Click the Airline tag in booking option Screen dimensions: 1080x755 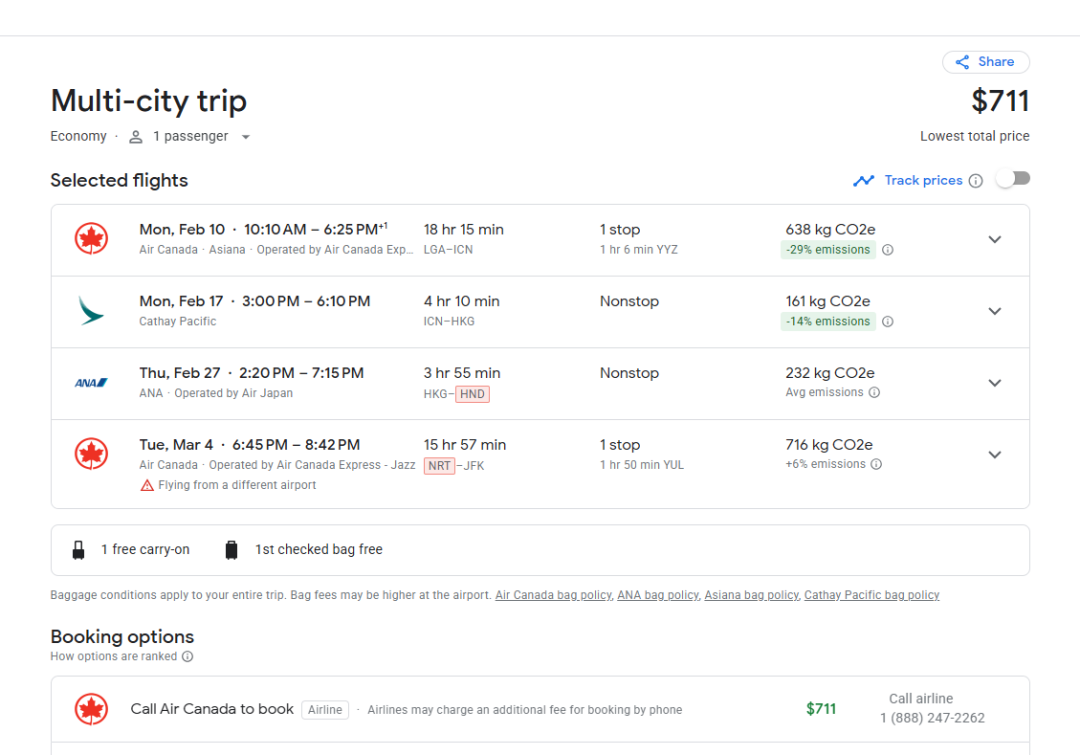[325, 710]
